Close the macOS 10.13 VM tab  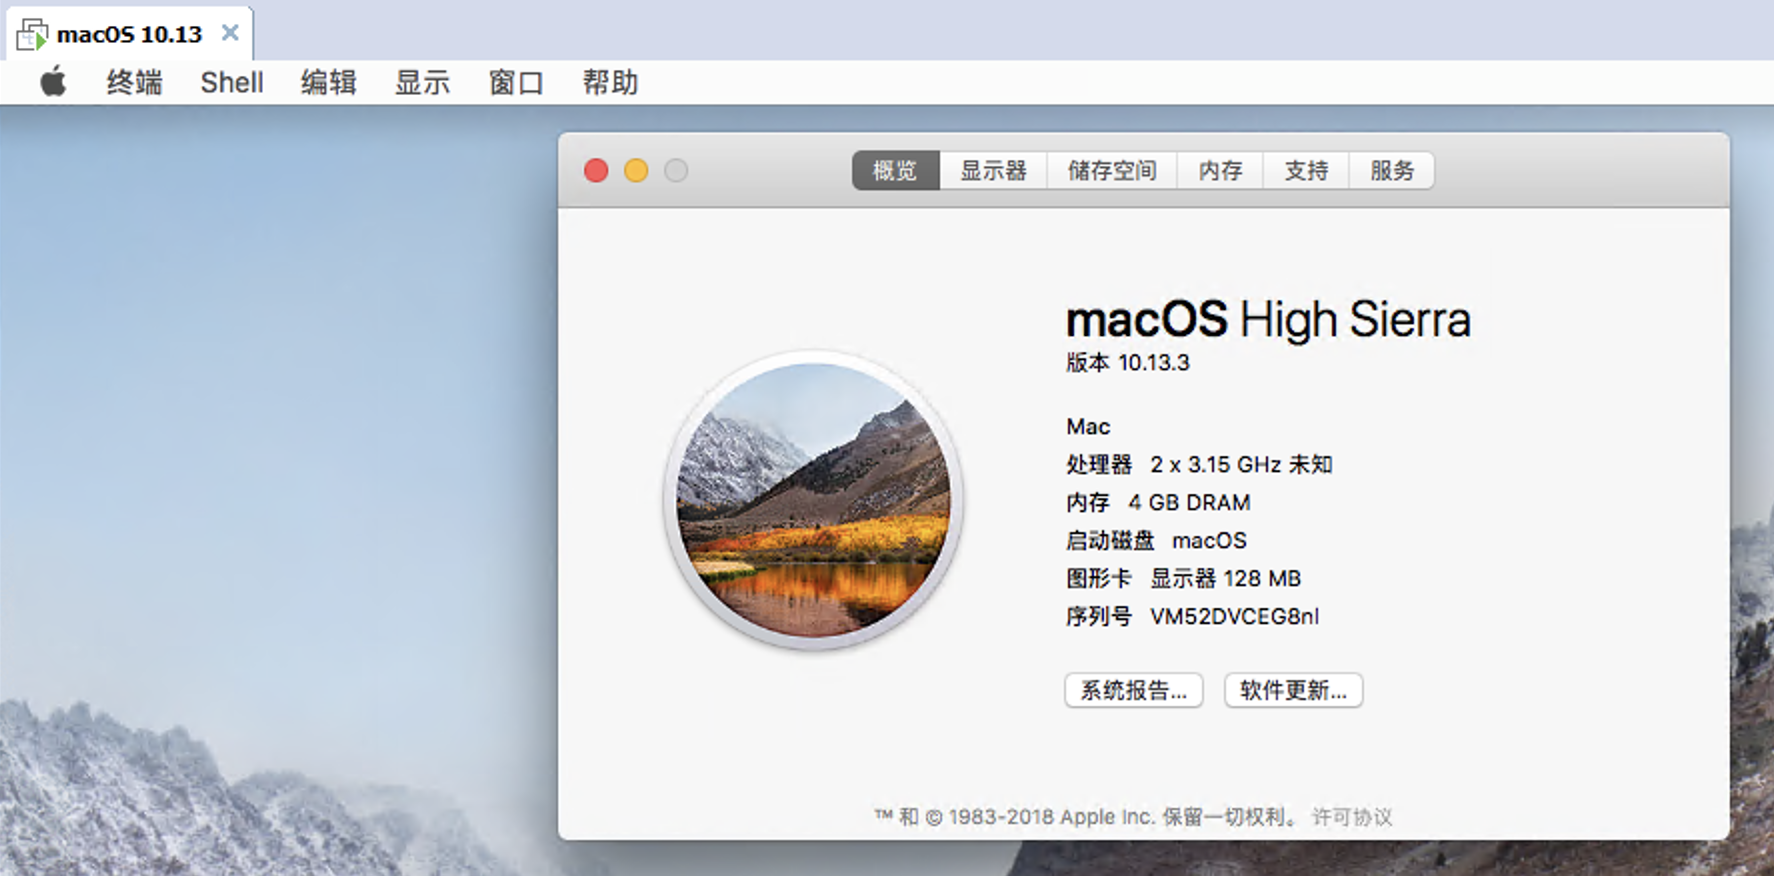point(230,33)
